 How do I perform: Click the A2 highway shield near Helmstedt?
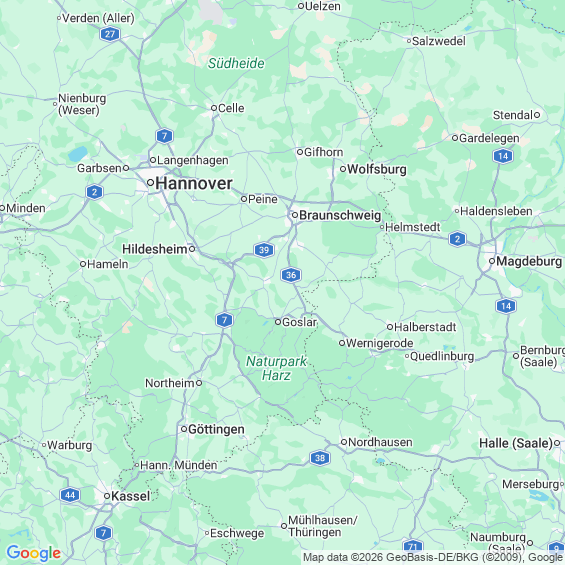(457, 239)
